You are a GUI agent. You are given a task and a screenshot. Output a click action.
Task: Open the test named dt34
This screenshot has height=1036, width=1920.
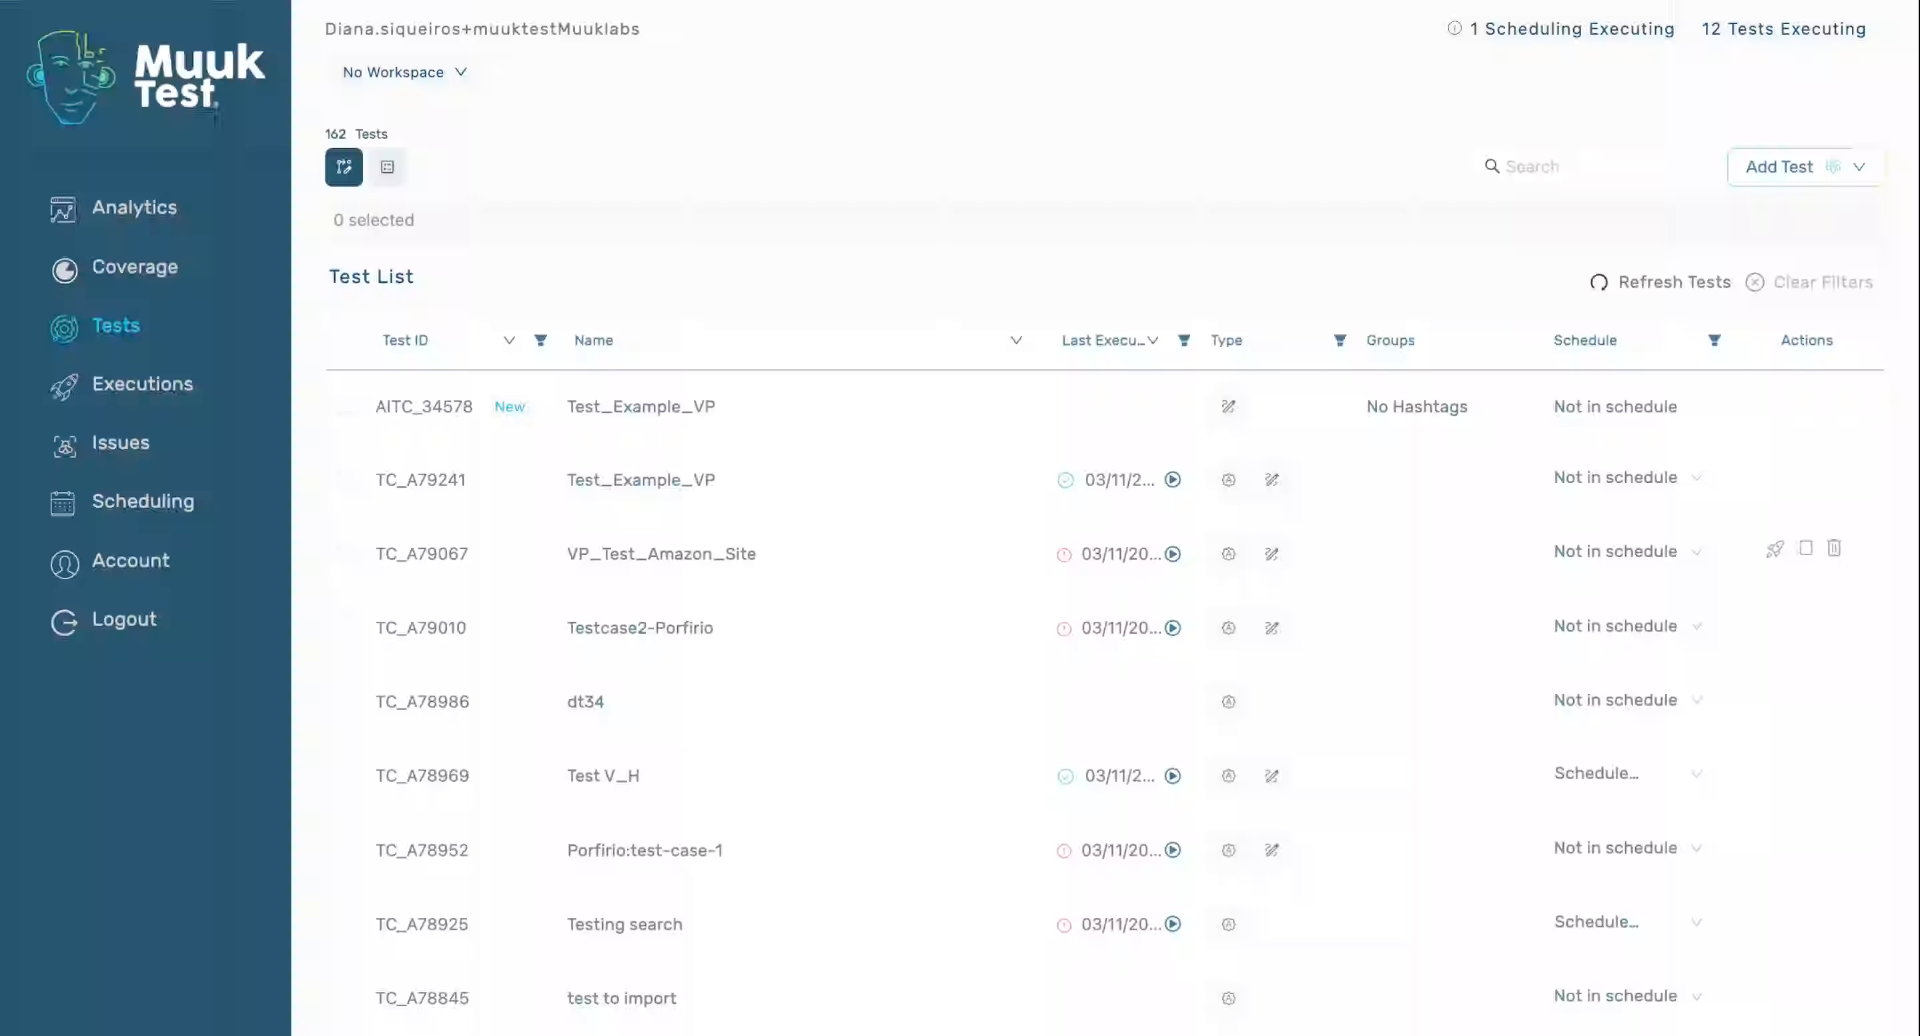pyautogui.click(x=585, y=702)
